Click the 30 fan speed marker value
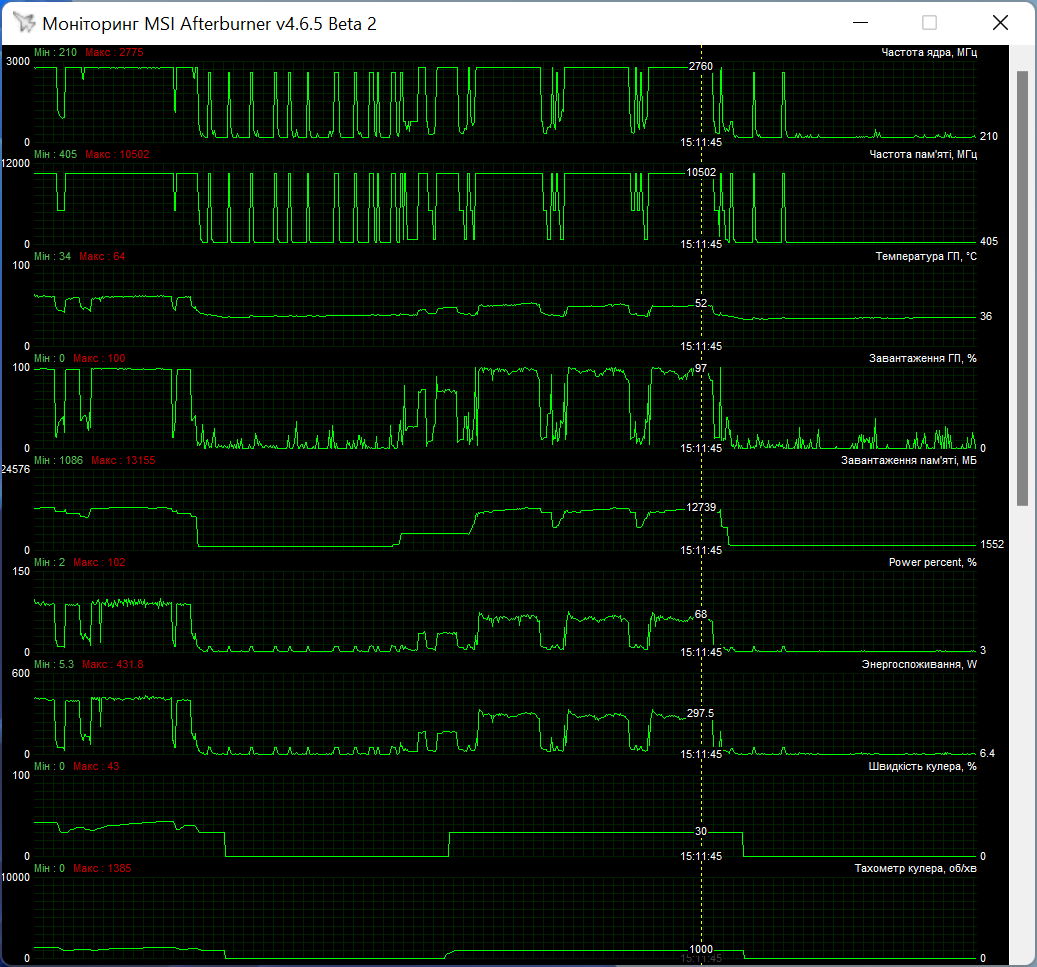The image size is (1037, 967). (x=701, y=831)
